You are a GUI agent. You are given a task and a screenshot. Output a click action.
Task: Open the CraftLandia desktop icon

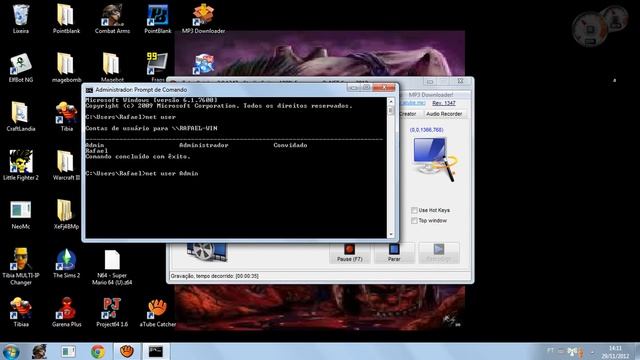(20, 117)
